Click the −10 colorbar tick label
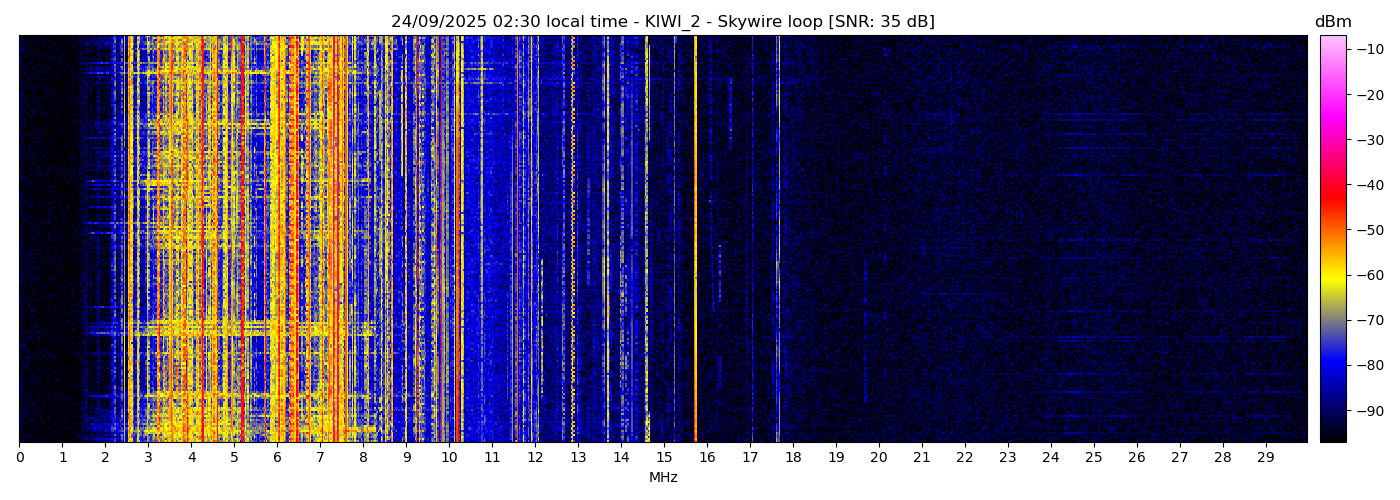1400x500 pixels. [1364, 49]
